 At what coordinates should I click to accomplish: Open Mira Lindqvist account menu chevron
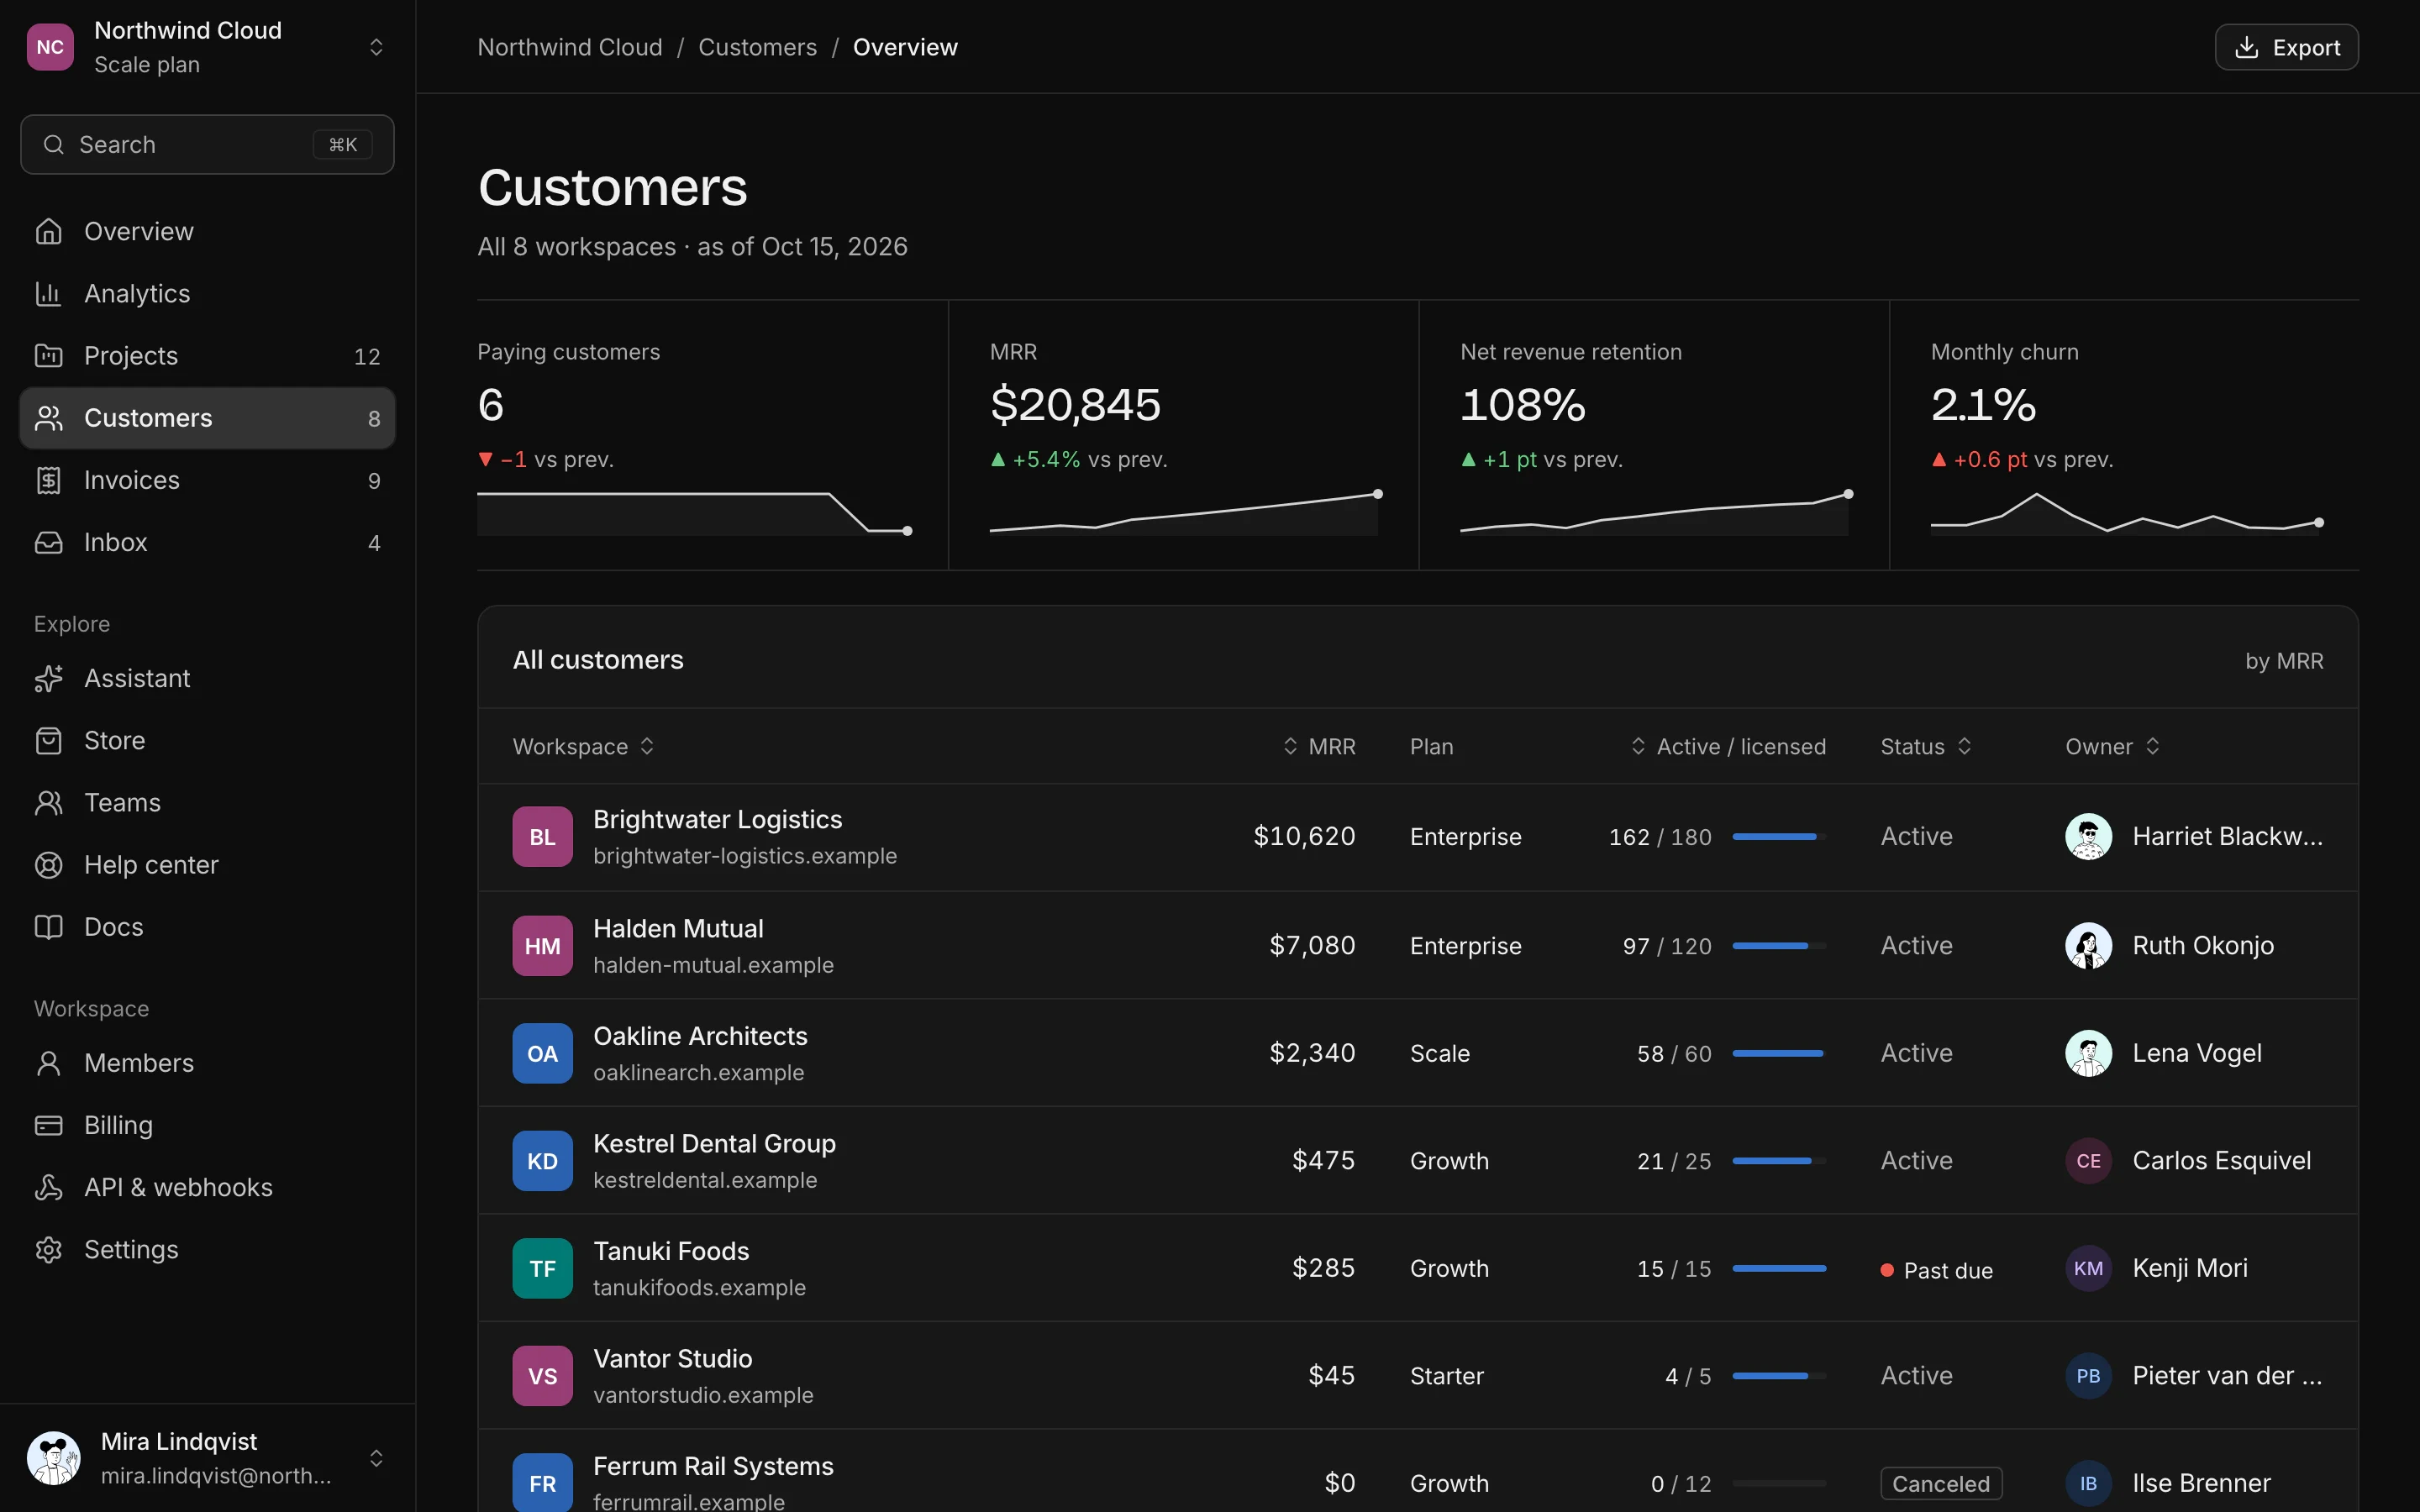[x=376, y=1458]
